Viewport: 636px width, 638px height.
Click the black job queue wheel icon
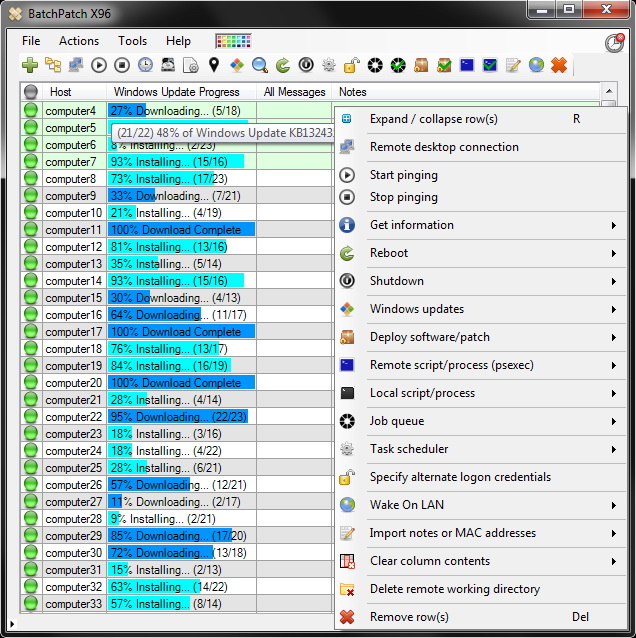[x=375, y=65]
